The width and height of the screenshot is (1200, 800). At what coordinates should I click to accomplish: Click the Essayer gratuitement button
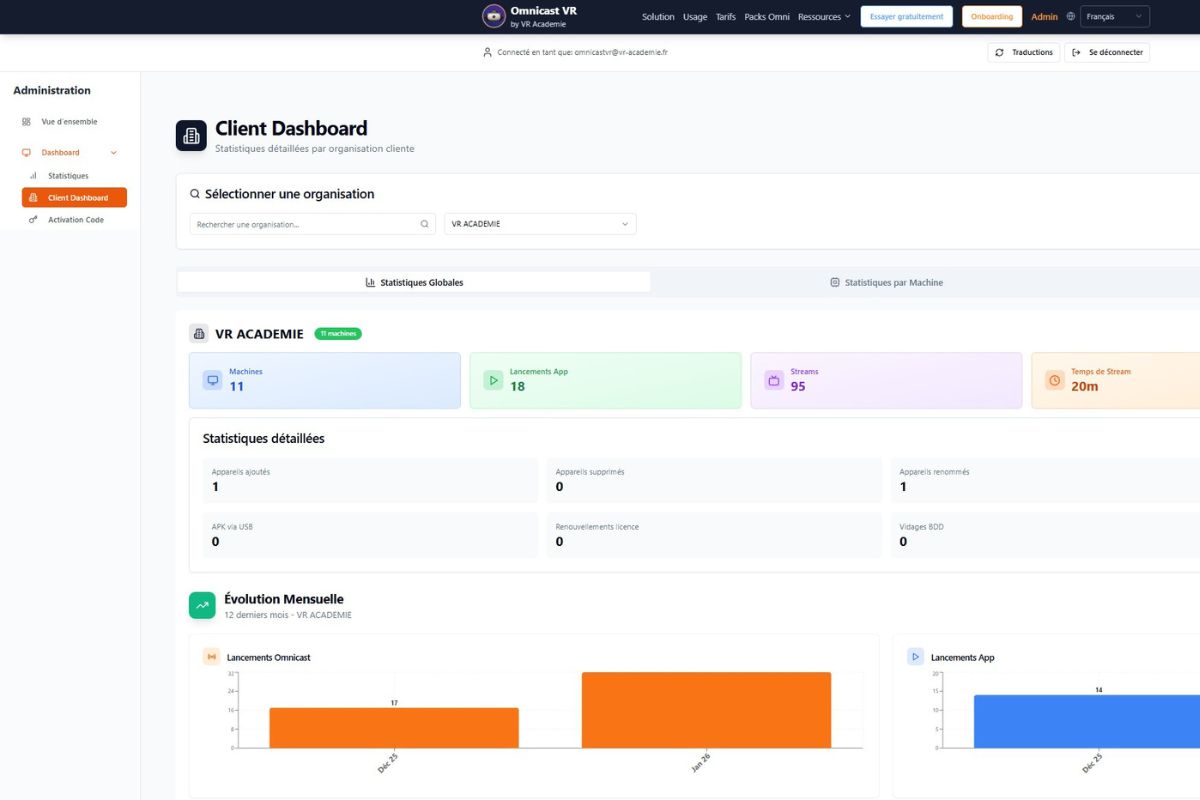[x=906, y=17]
